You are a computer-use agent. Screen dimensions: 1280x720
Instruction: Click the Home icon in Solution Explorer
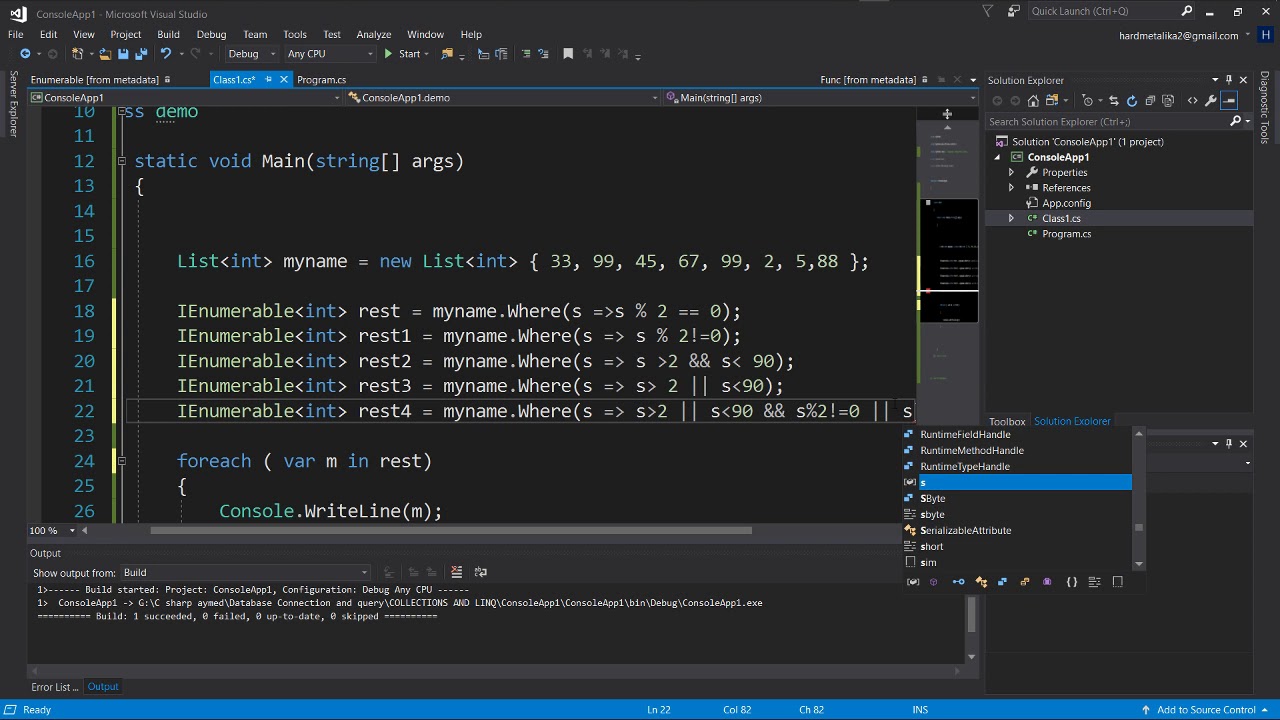click(x=1033, y=101)
